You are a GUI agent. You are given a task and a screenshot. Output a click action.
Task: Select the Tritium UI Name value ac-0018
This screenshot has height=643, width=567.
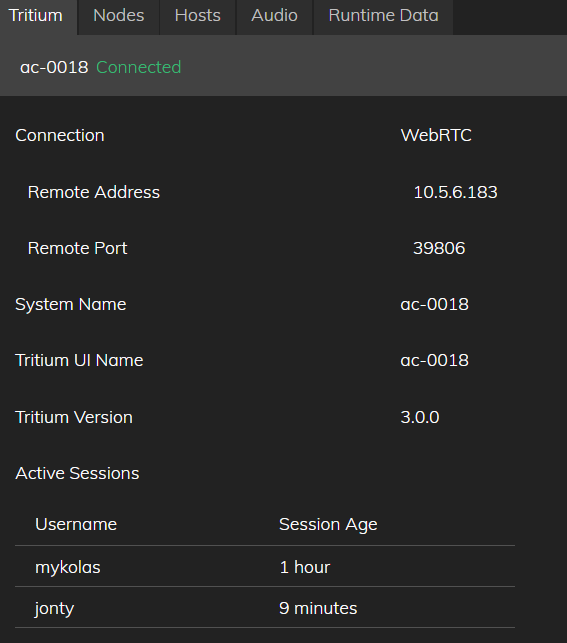[435, 360]
